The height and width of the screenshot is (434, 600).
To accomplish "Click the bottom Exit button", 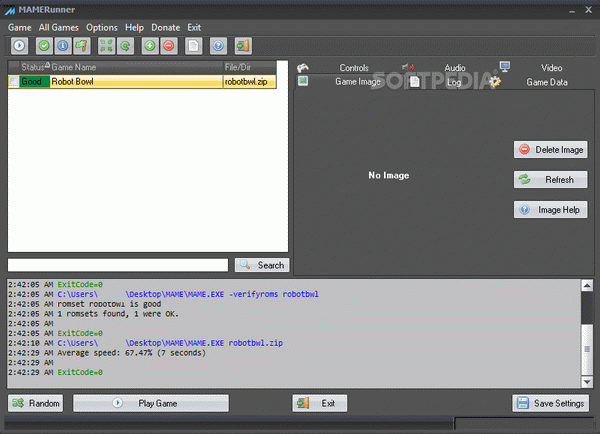I will pyautogui.click(x=320, y=403).
